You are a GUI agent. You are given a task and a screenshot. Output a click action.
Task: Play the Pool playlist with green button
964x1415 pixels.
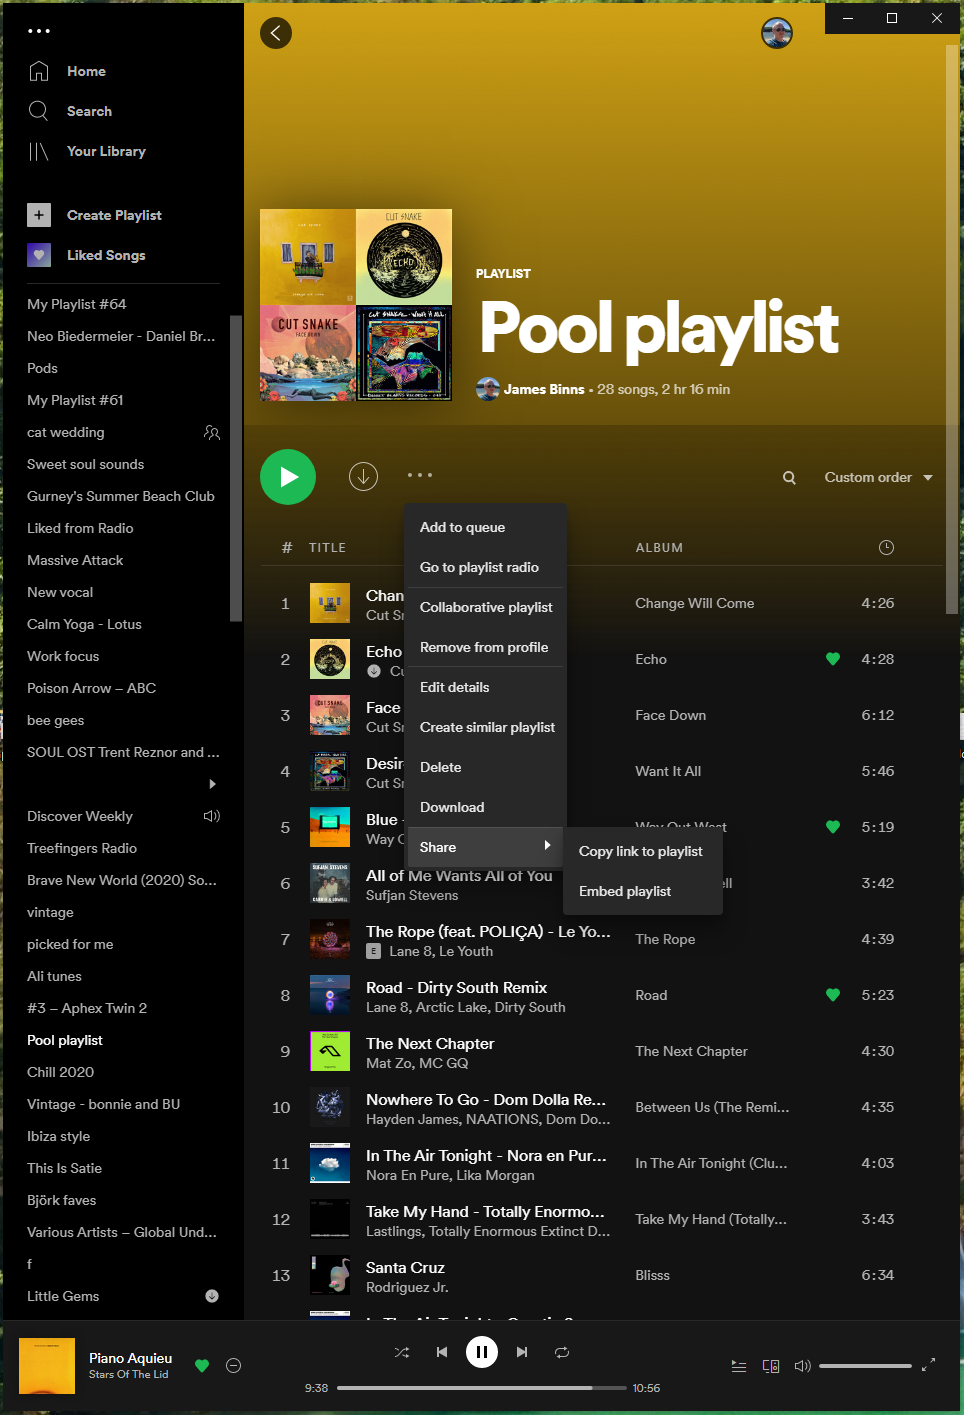pos(288,477)
